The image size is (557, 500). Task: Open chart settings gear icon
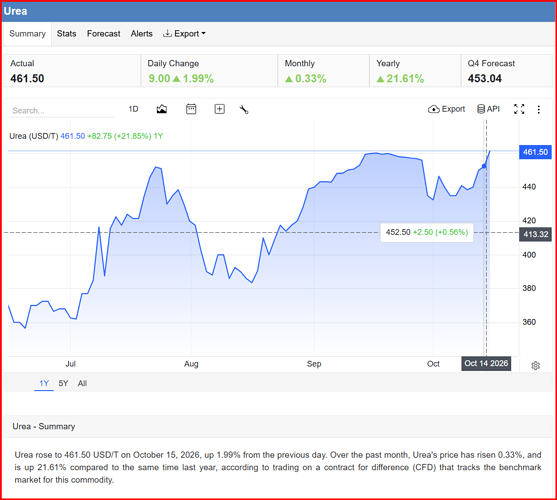point(535,365)
